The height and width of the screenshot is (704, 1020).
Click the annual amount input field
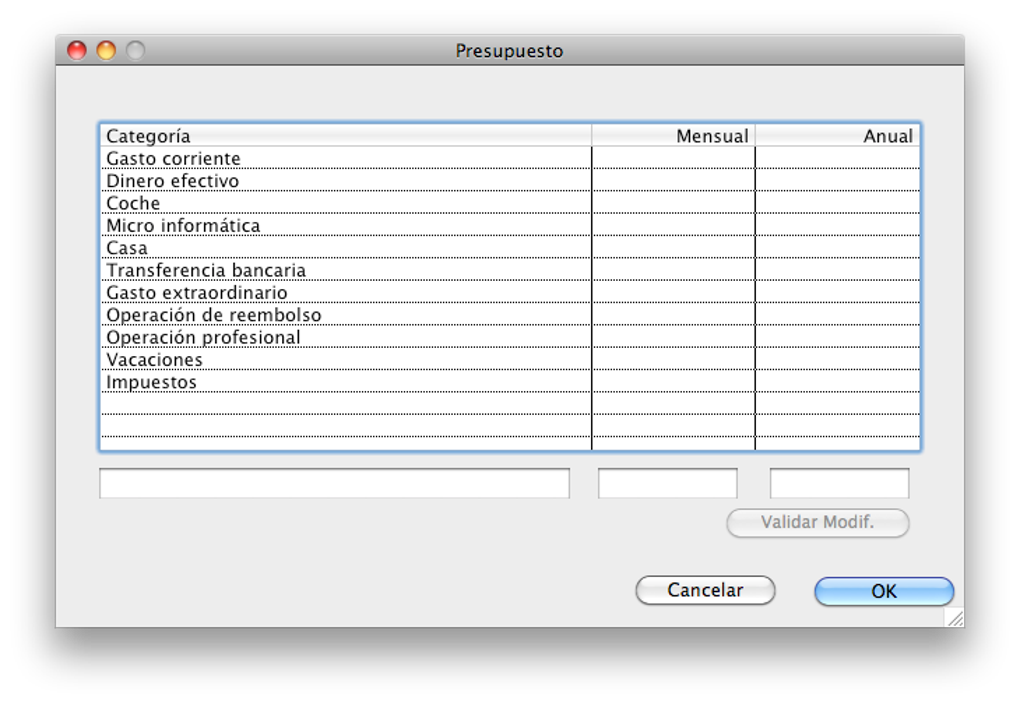click(838, 482)
